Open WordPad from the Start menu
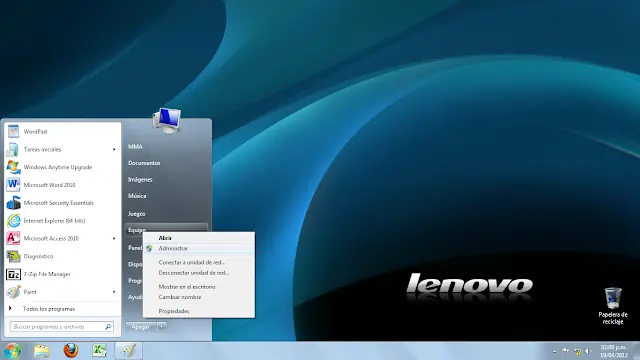Image resolution: width=640 pixels, height=360 pixels. point(63,131)
